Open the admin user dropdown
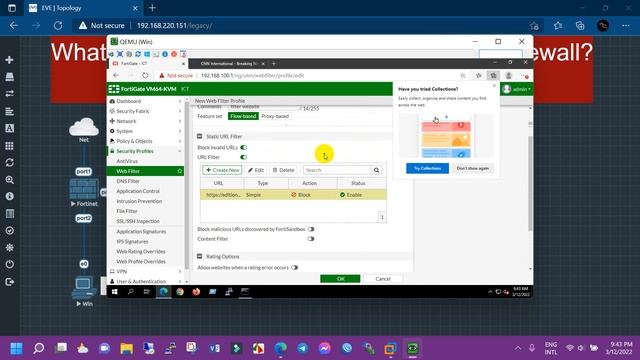The width and height of the screenshot is (640, 360). tap(517, 89)
